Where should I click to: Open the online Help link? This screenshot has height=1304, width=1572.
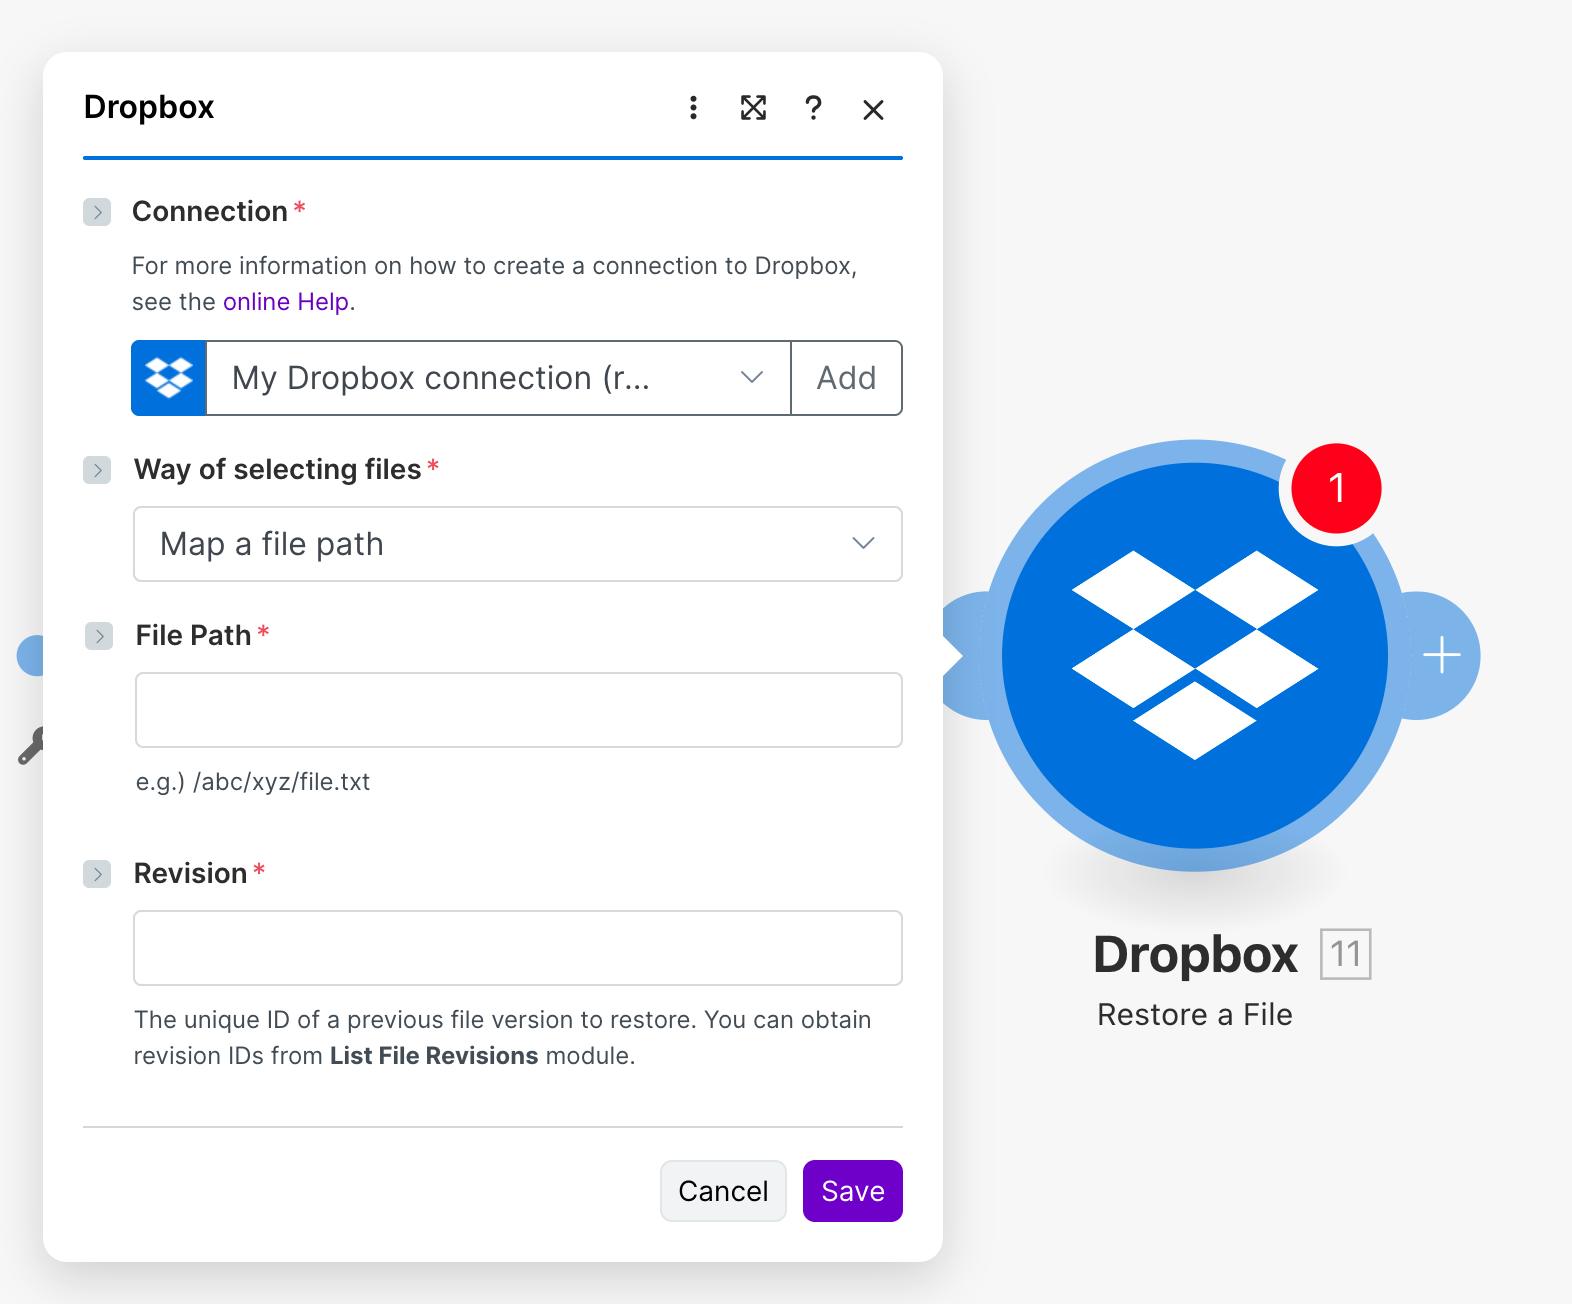[286, 302]
